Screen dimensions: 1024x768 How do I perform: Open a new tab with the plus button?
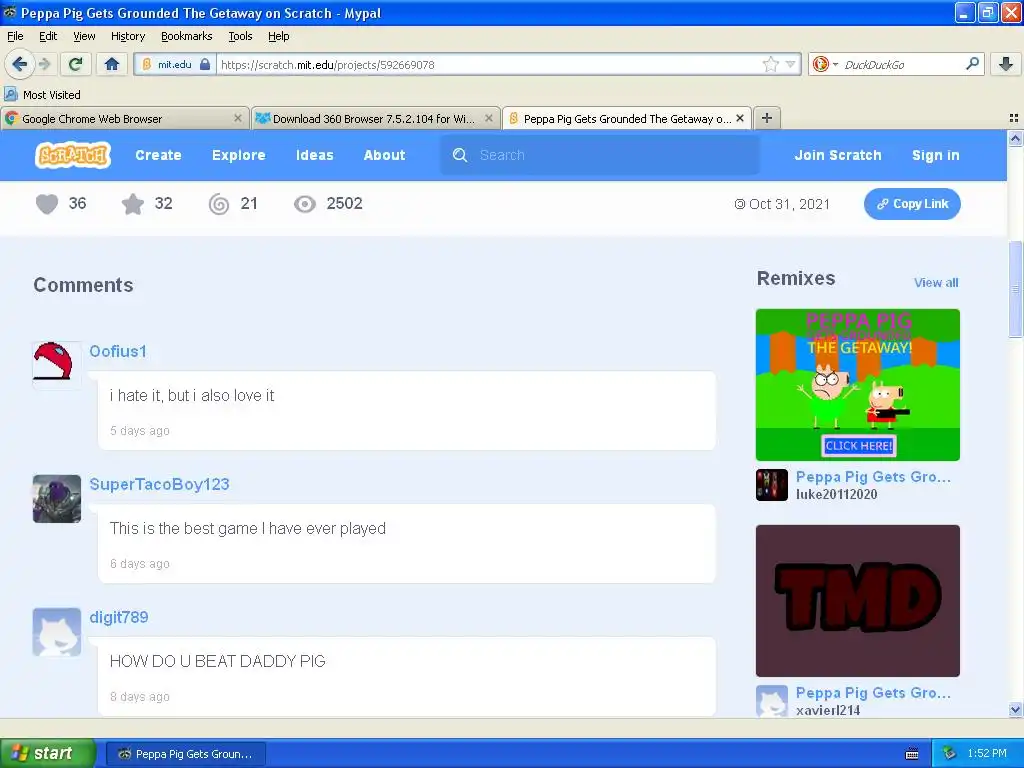point(767,118)
